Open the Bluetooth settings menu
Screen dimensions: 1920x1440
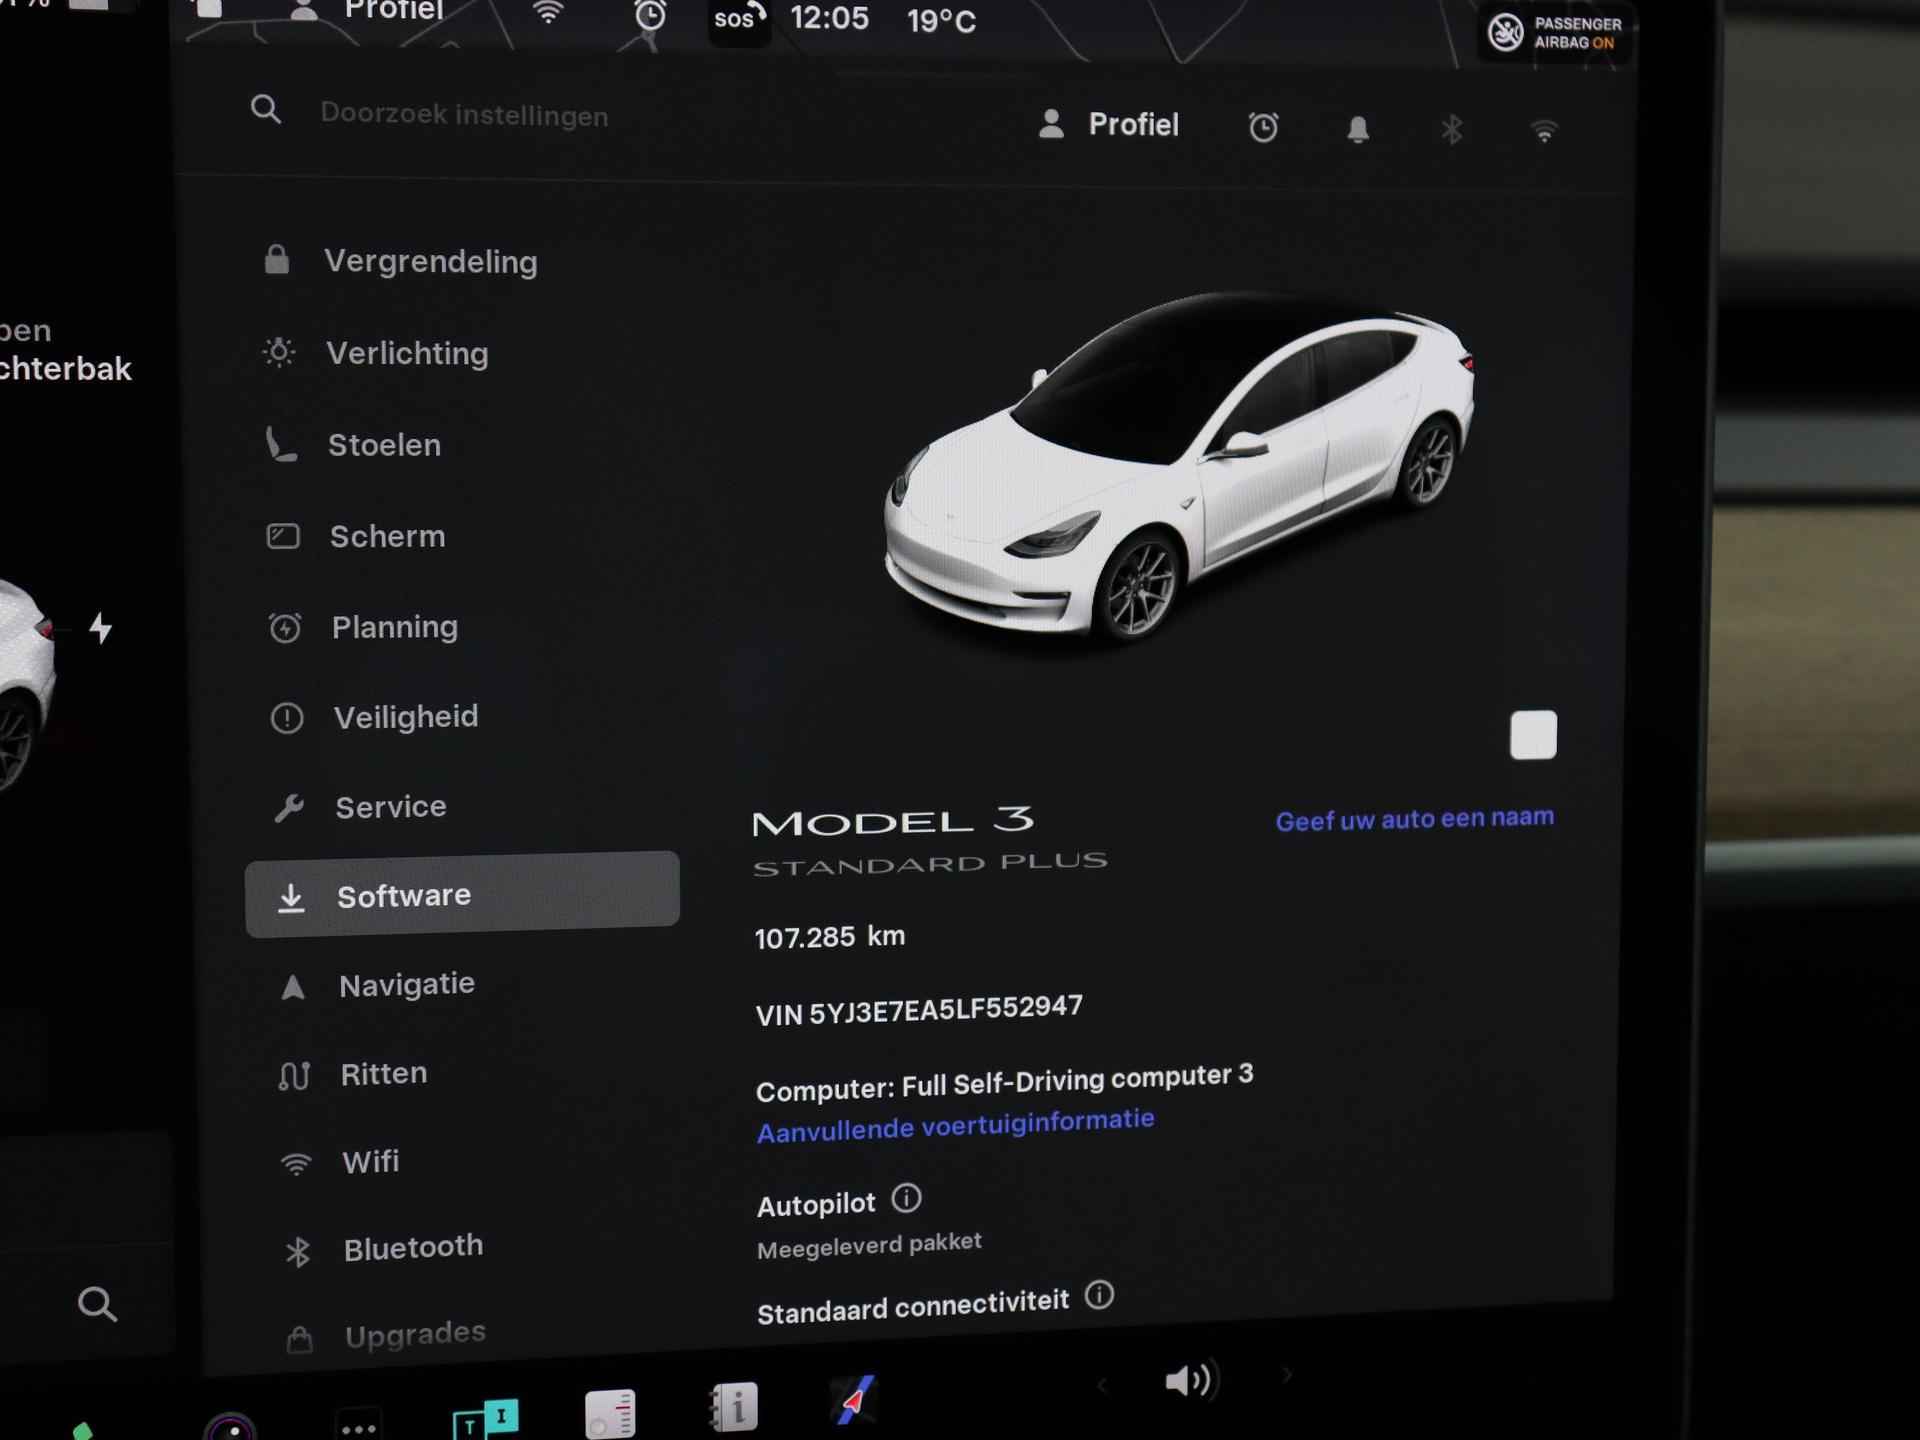(412, 1248)
